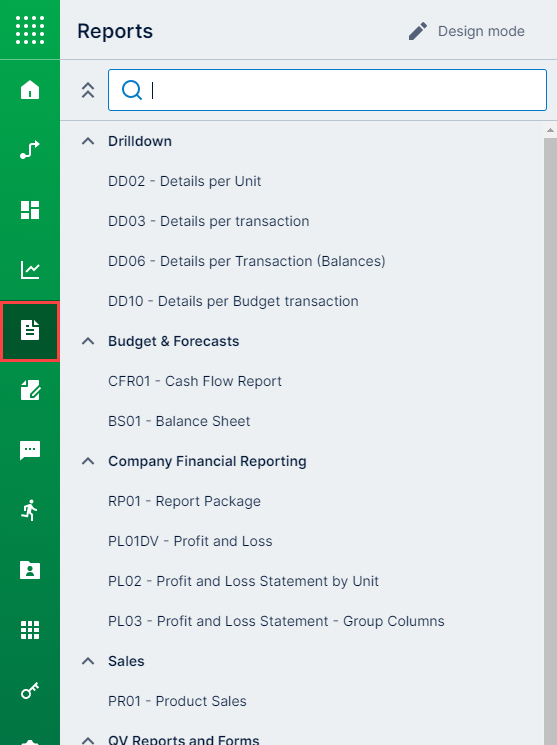This screenshot has height=745, width=557.
Task: Open the Dashboards tiles icon
Action: pos(30,210)
